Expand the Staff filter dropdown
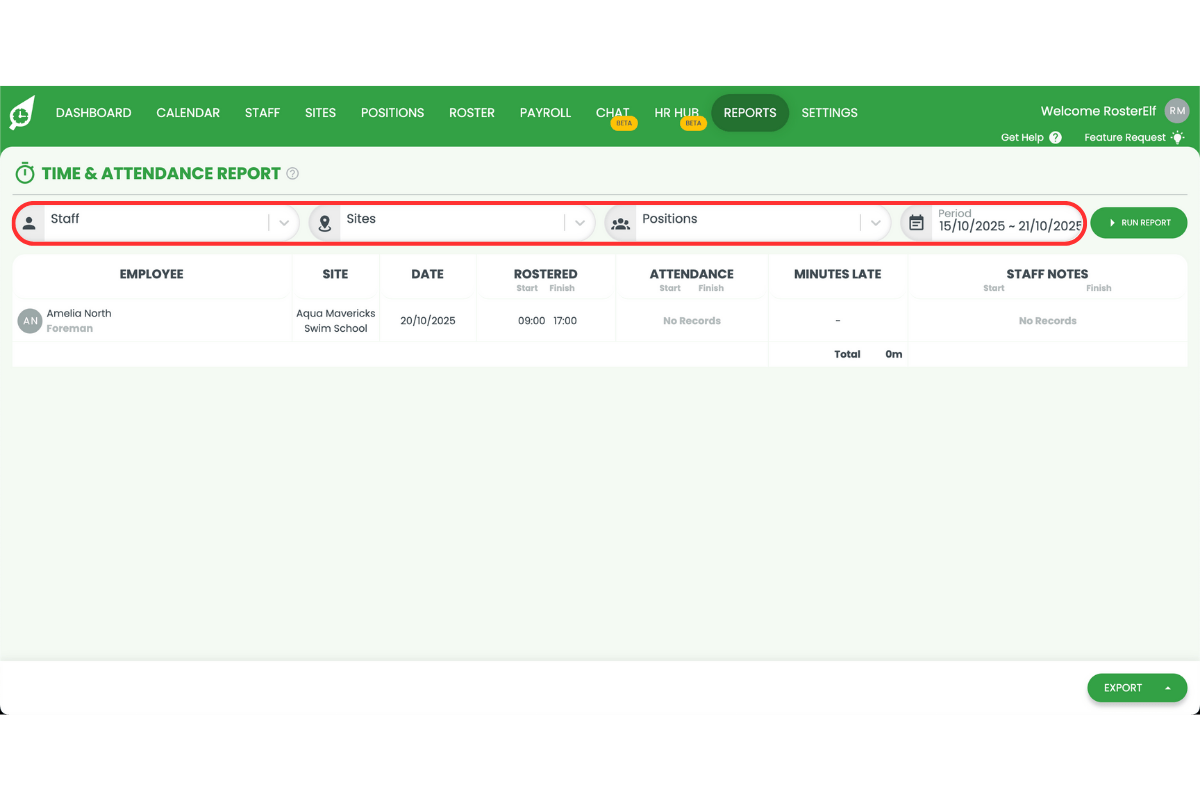Image resolution: width=1200 pixels, height=800 pixels. (283, 222)
